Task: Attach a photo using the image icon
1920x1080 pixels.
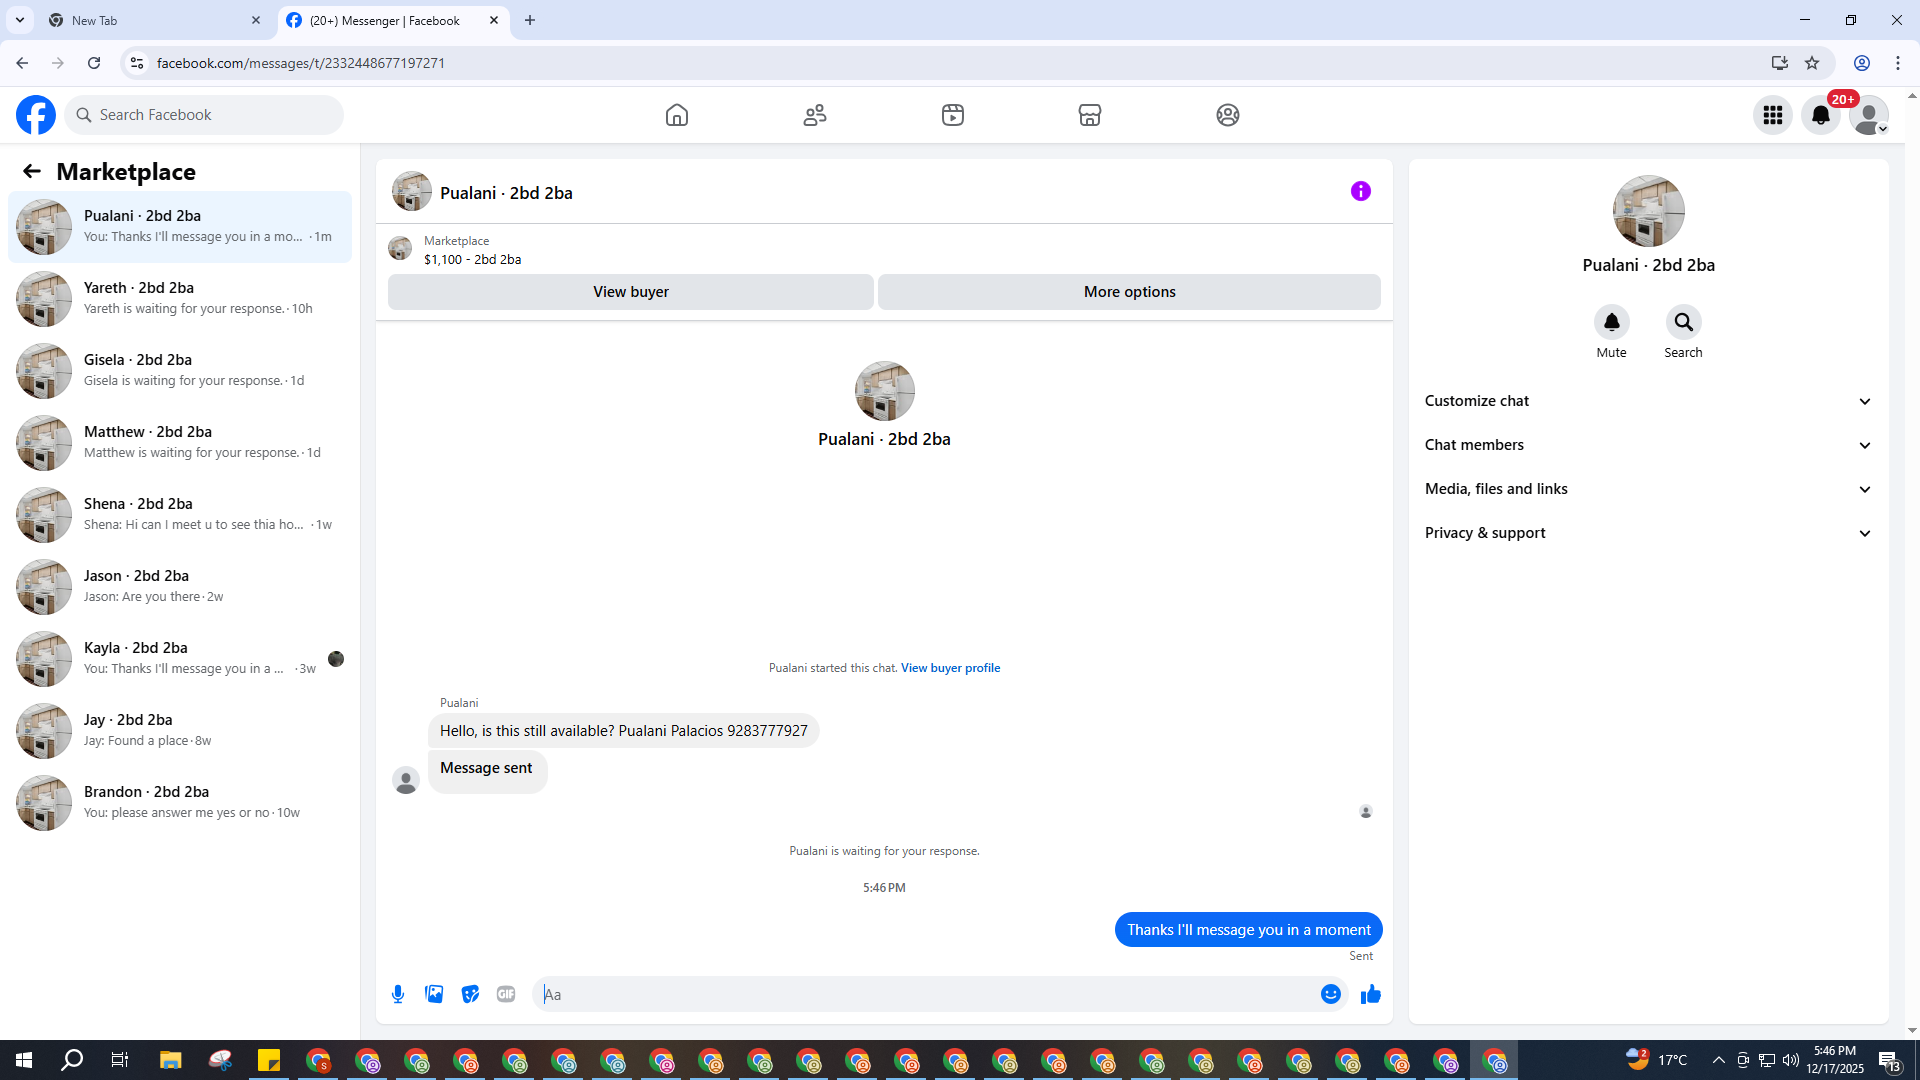Action: (x=434, y=994)
